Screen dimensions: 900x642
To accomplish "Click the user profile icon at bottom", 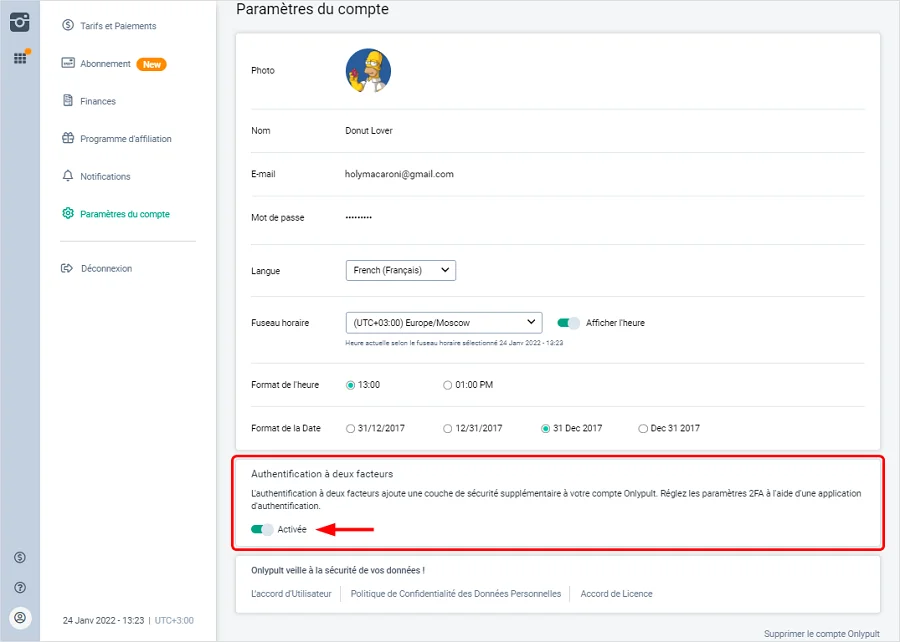I will tap(20, 617).
